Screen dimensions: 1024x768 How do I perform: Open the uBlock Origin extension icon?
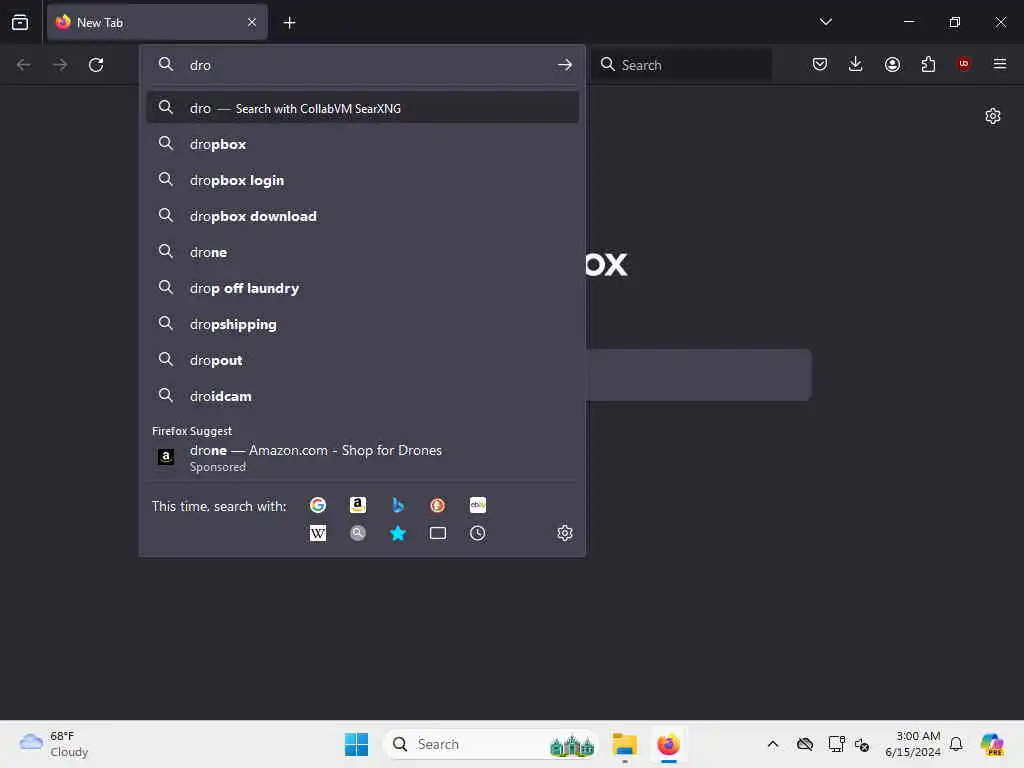pyautogui.click(x=964, y=64)
